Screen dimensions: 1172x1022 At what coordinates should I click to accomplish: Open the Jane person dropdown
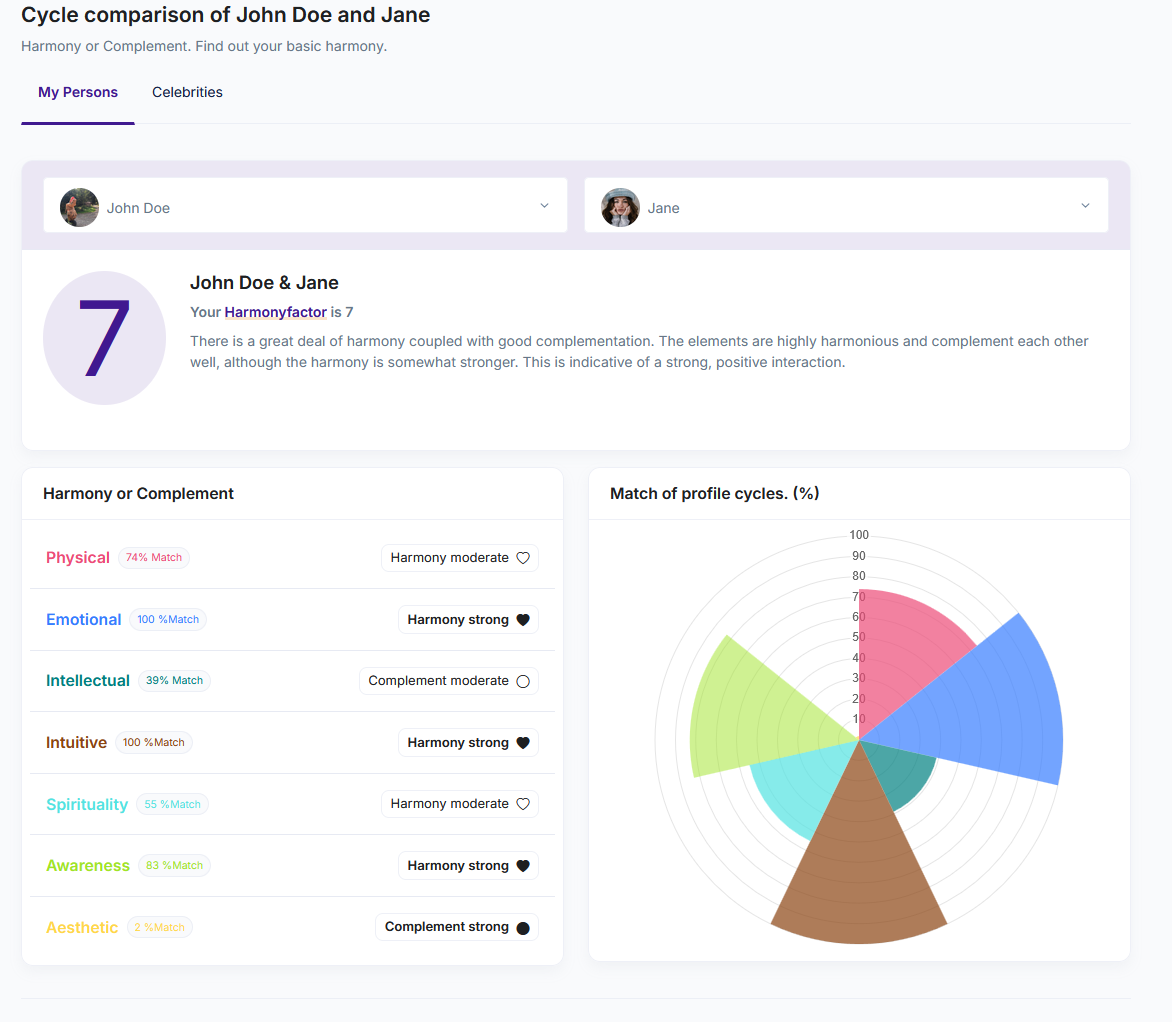(846, 206)
